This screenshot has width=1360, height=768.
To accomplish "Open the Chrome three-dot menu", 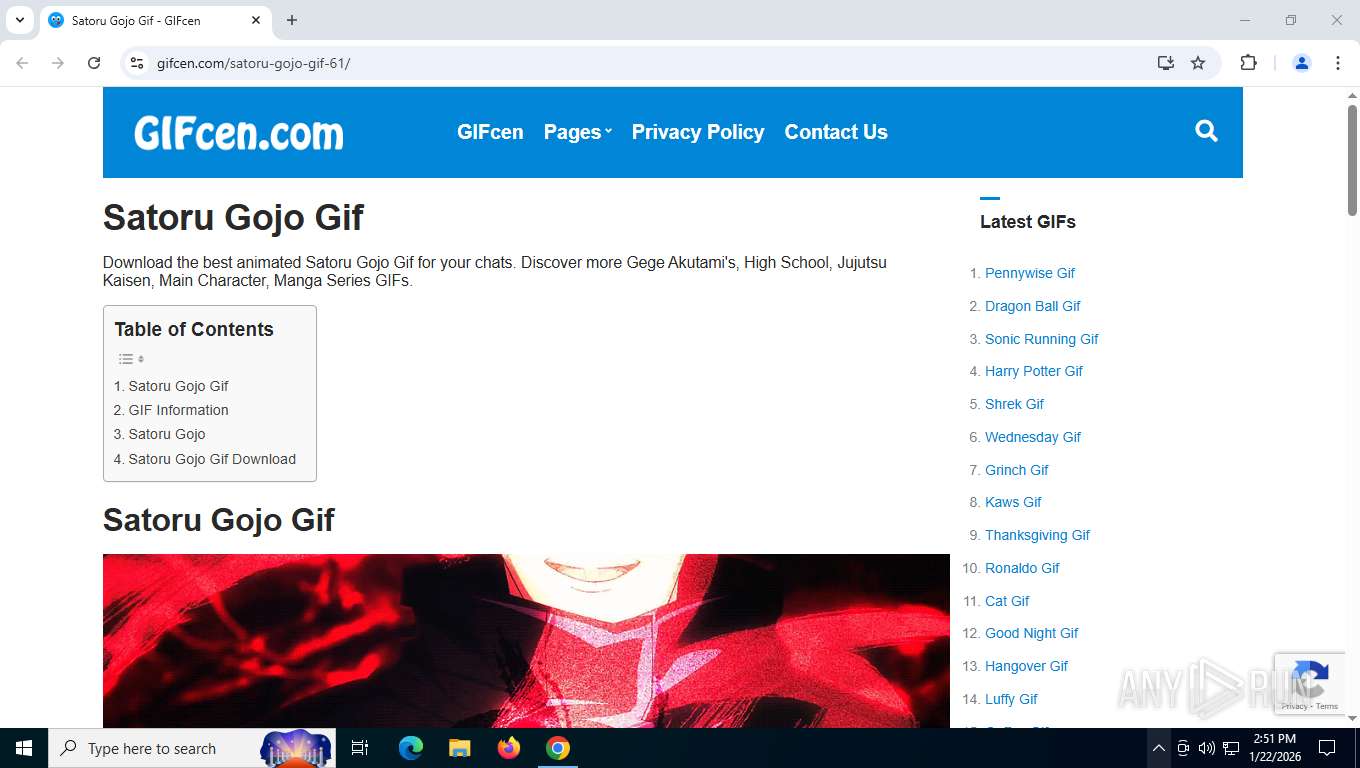I will (1338, 63).
